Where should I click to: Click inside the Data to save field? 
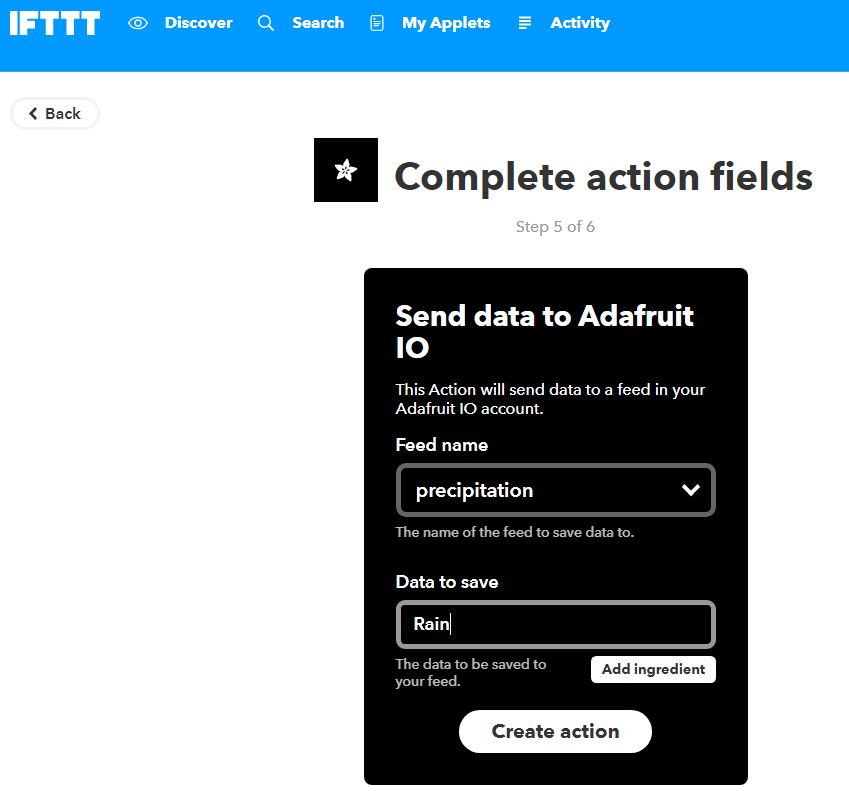pos(555,623)
